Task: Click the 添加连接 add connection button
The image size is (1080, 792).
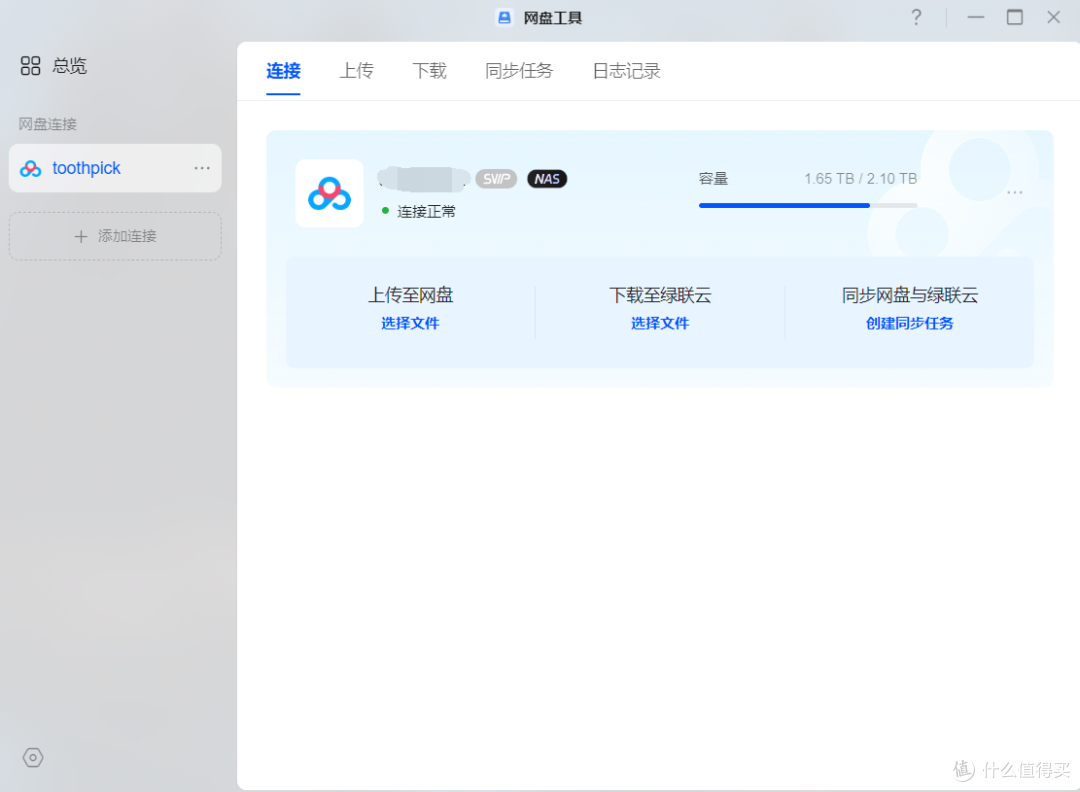Action: coord(115,236)
